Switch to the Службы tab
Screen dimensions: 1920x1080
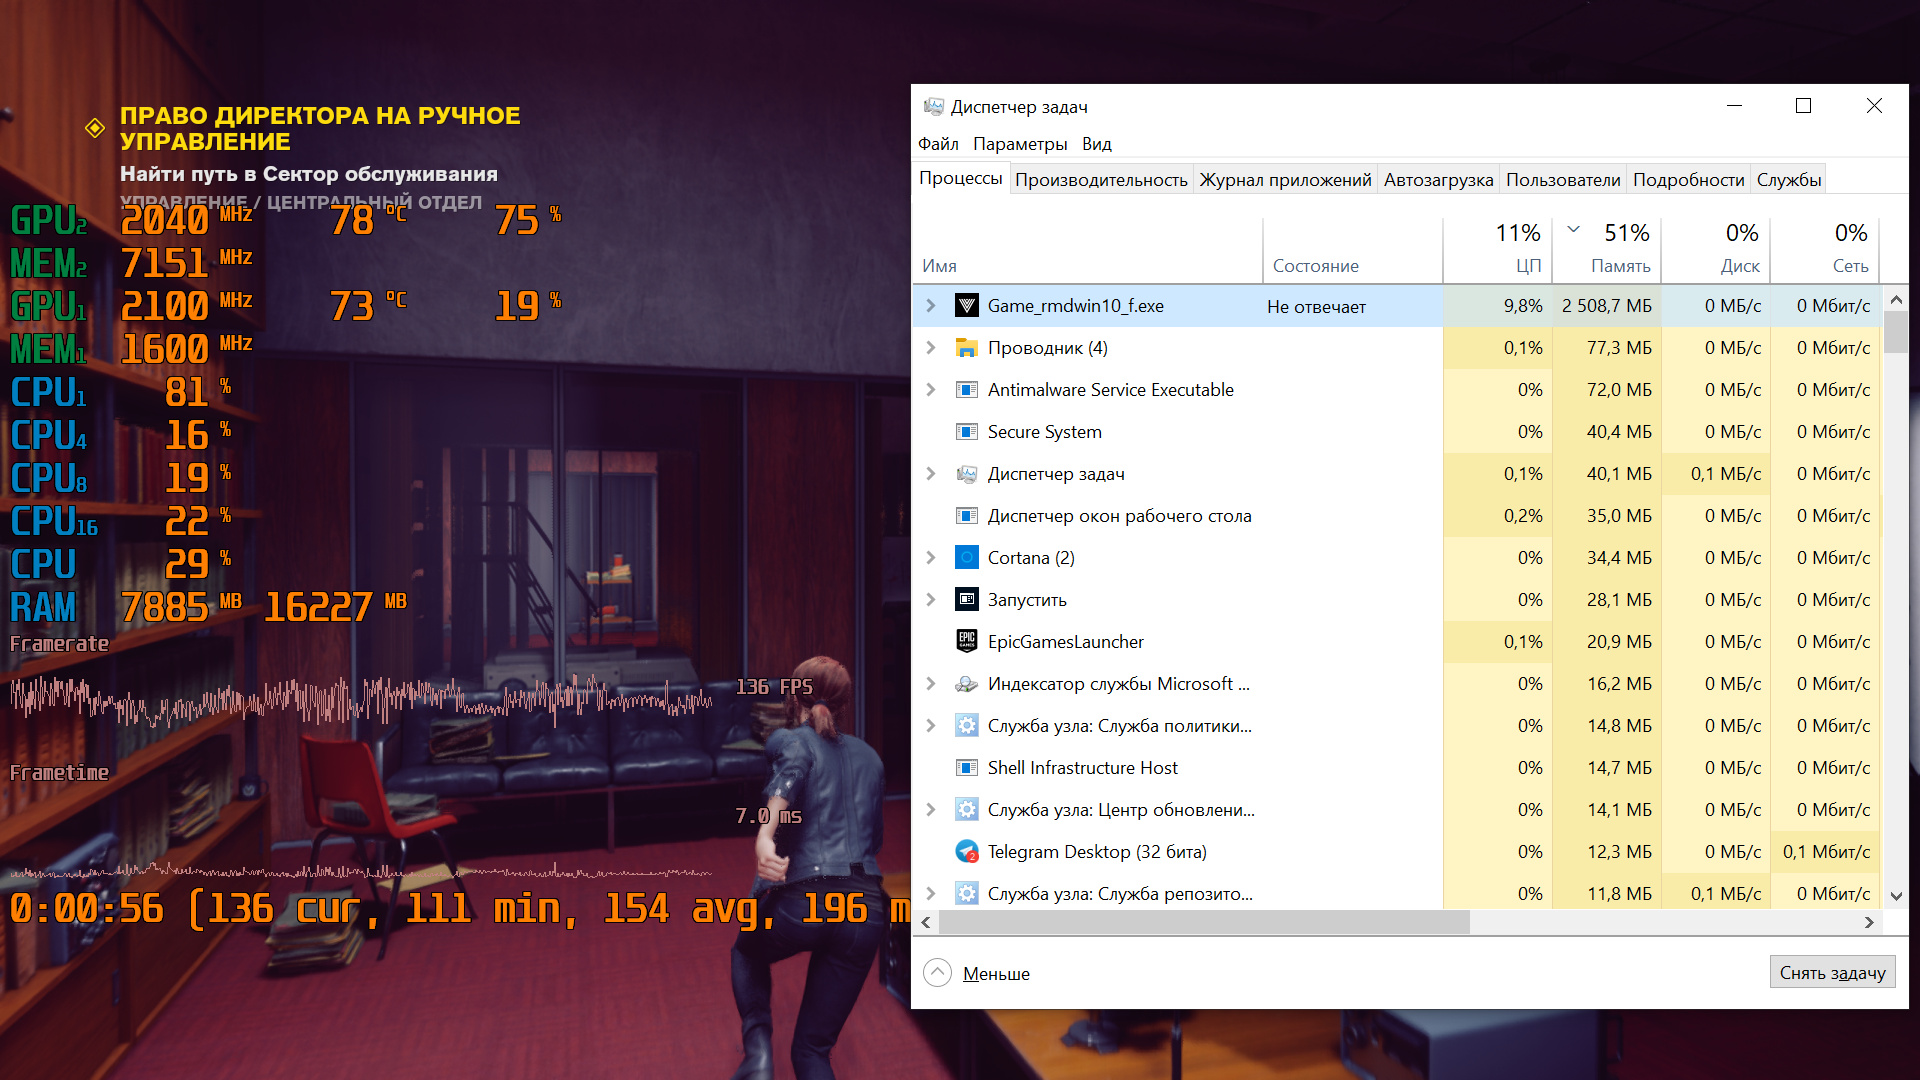pos(1788,180)
